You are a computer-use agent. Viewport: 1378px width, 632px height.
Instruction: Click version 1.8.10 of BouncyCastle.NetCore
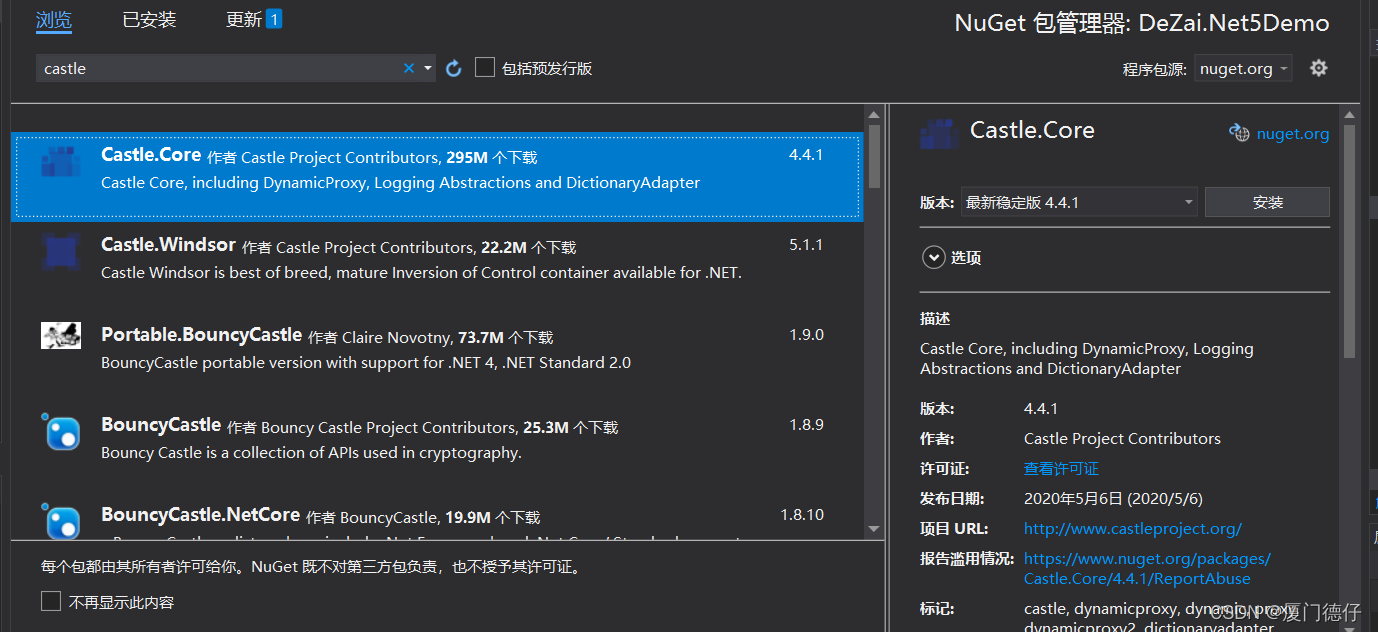coord(802,514)
